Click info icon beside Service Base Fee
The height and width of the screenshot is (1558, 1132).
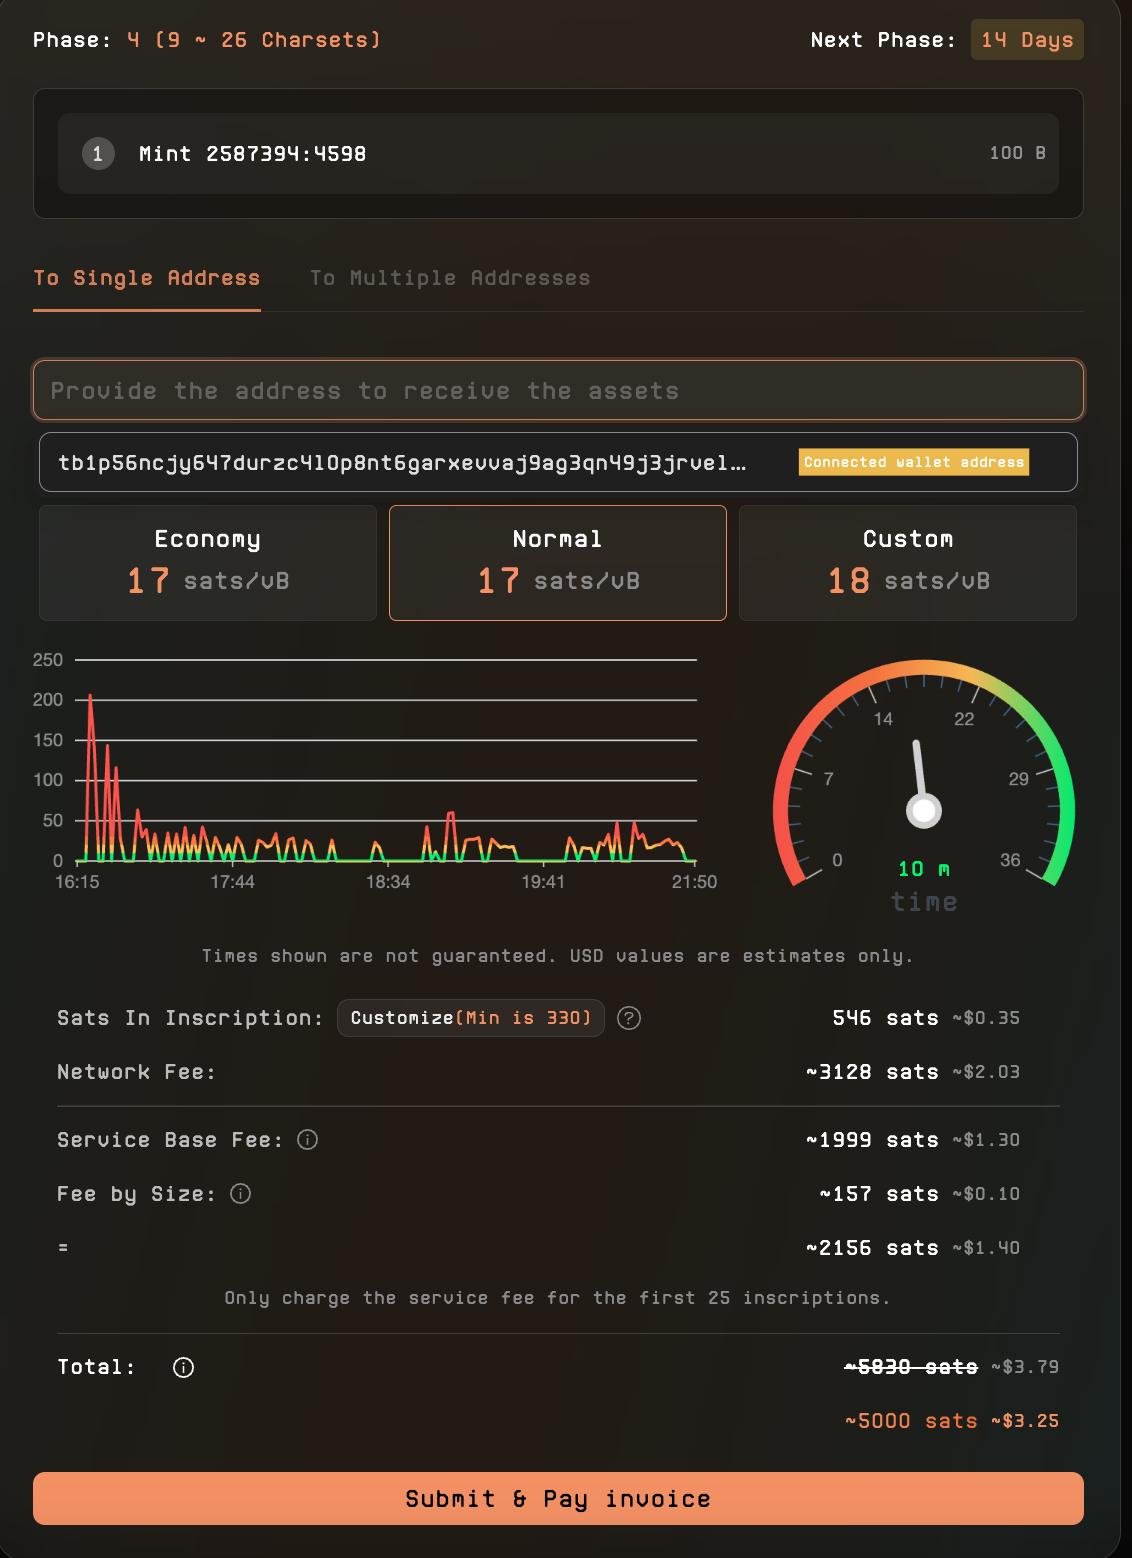pos(308,1140)
